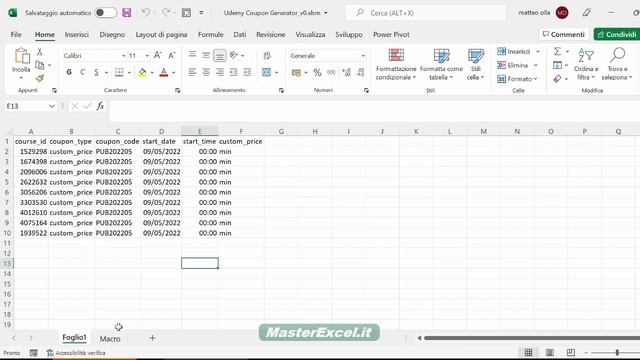Increase indent
640x360 pixels.
pyautogui.click(x=247, y=72)
